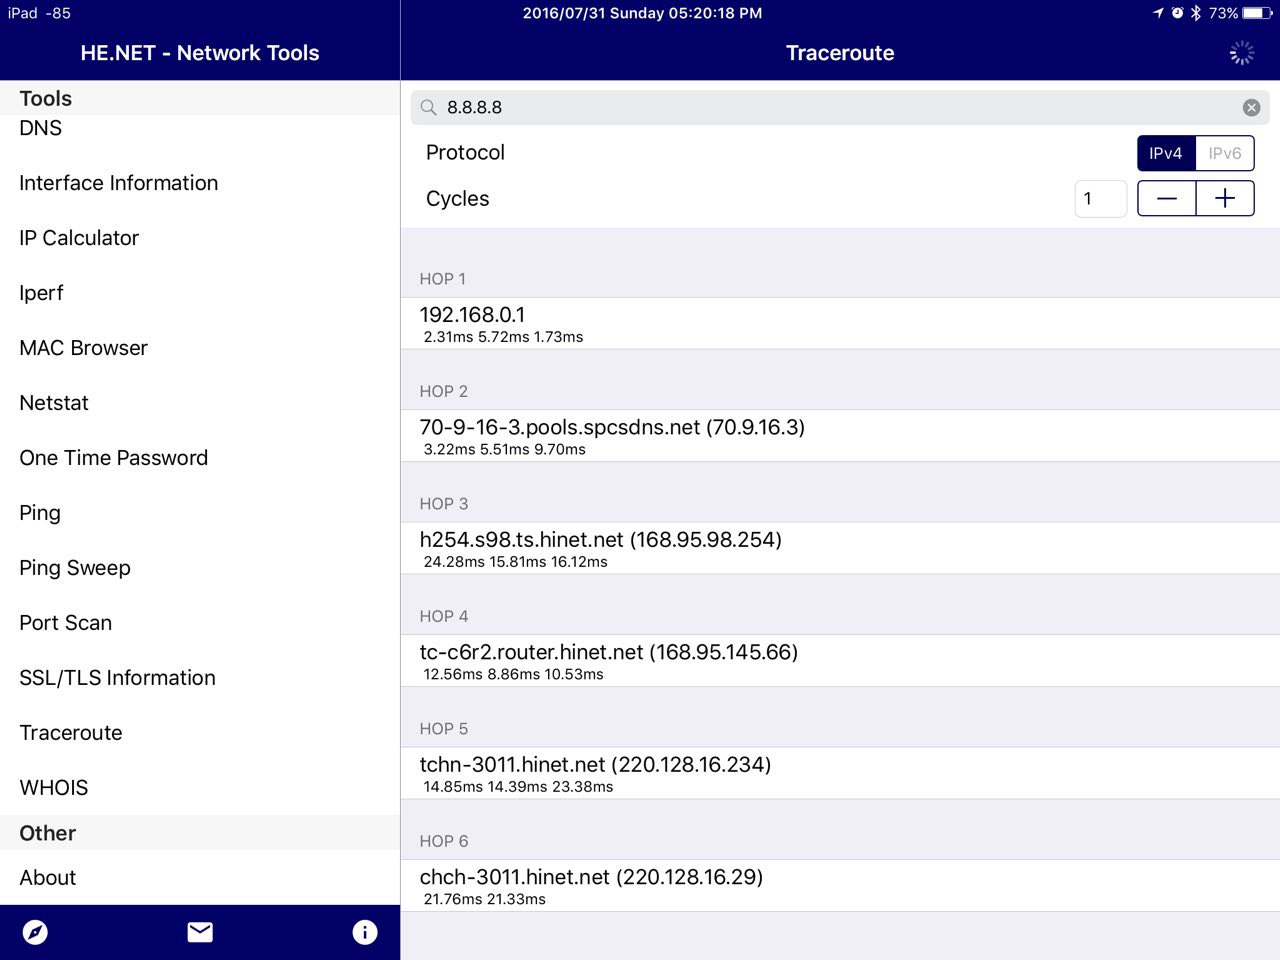Select Port Scan from tools list
Image resolution: width=1280 pixels, height=960 pixels.
[66, 623]
